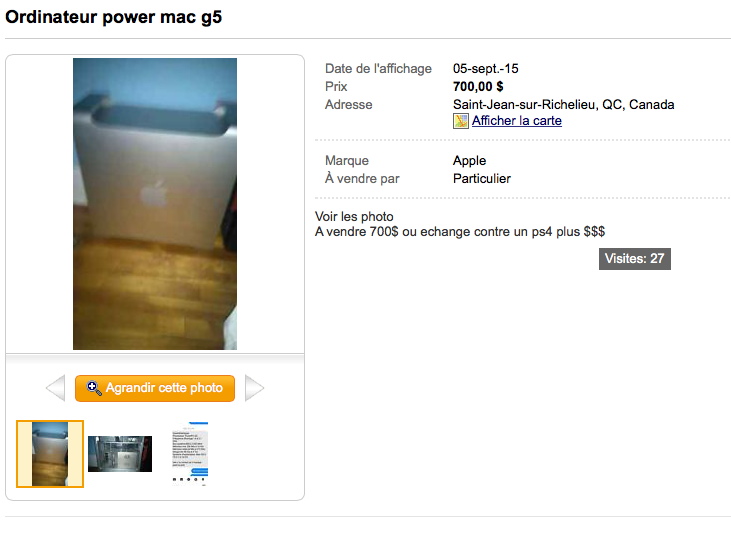Click the Voir les photo text
The image size is (731, 543).
(x=354, y=217)
